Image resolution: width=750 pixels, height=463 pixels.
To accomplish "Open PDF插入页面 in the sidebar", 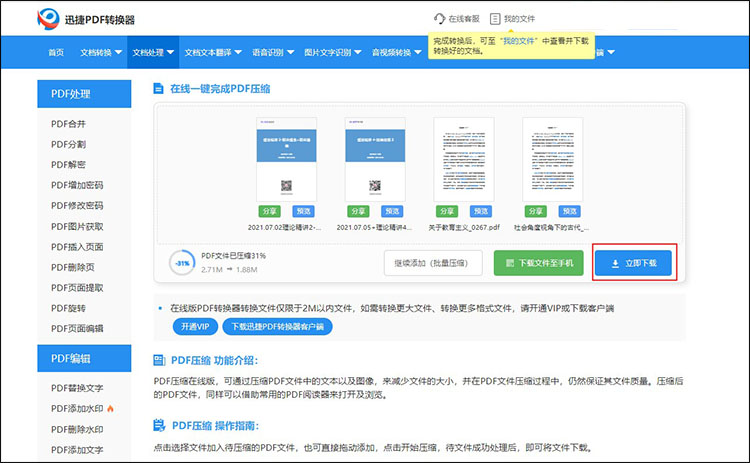I will 77,247.
